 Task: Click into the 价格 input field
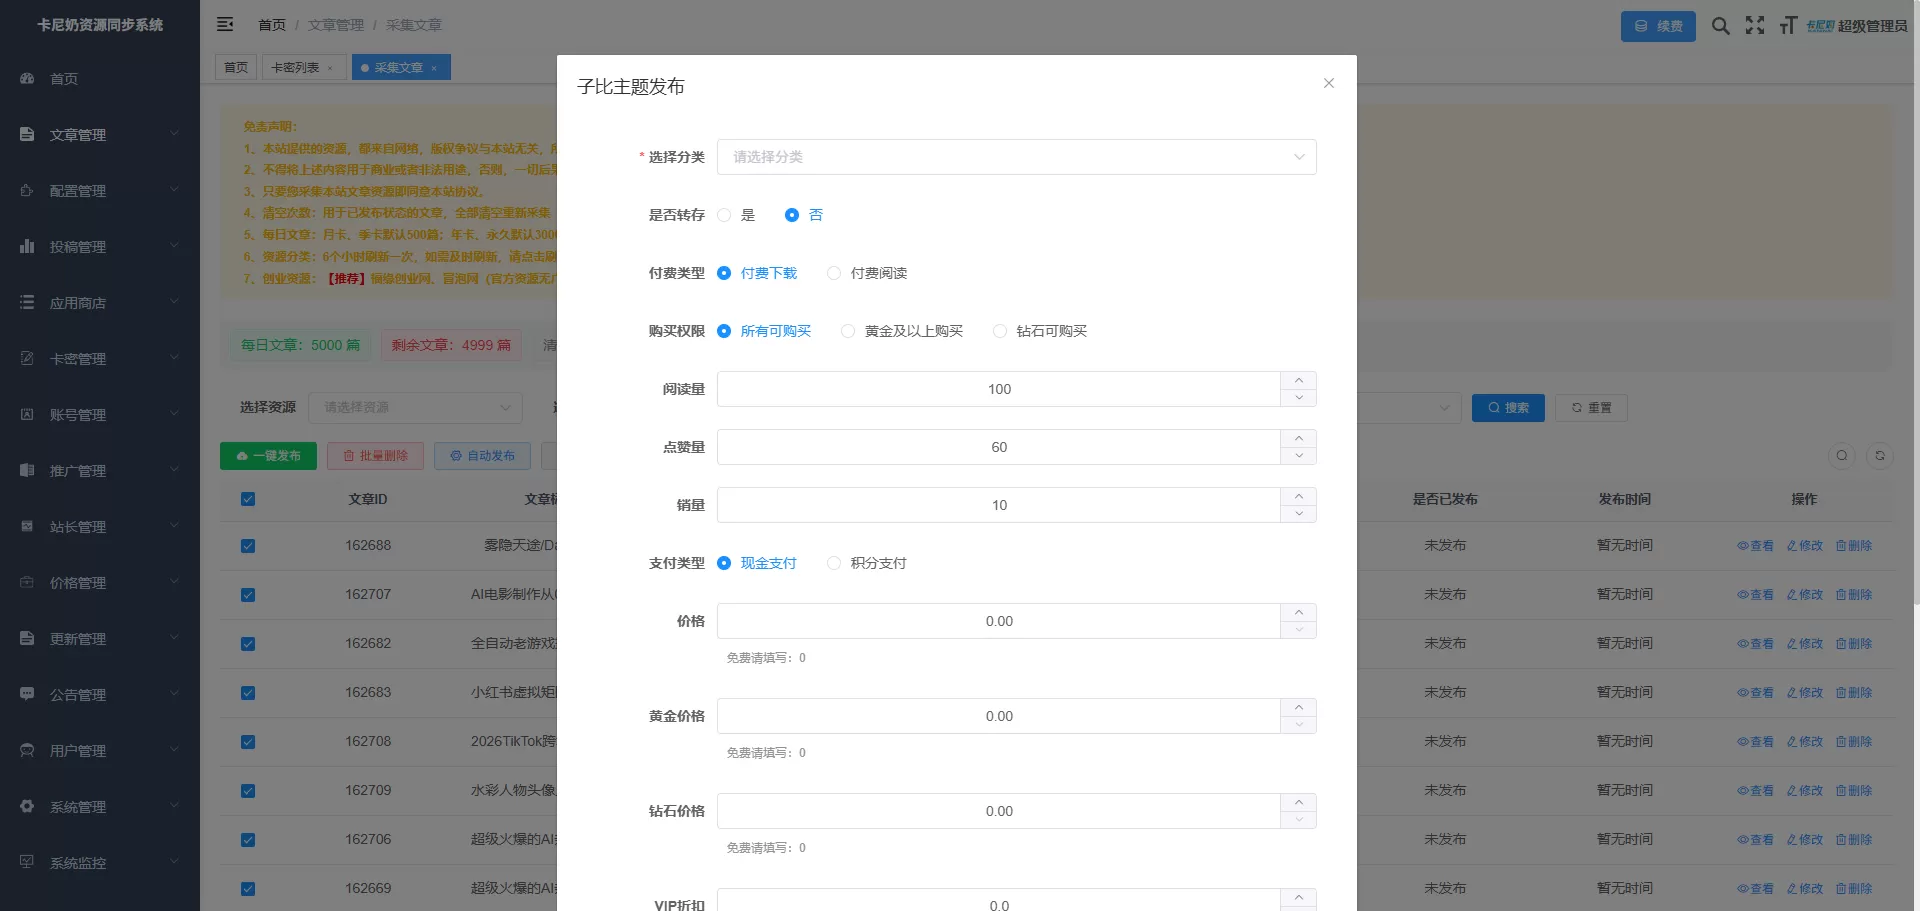[x=998, y=621]
